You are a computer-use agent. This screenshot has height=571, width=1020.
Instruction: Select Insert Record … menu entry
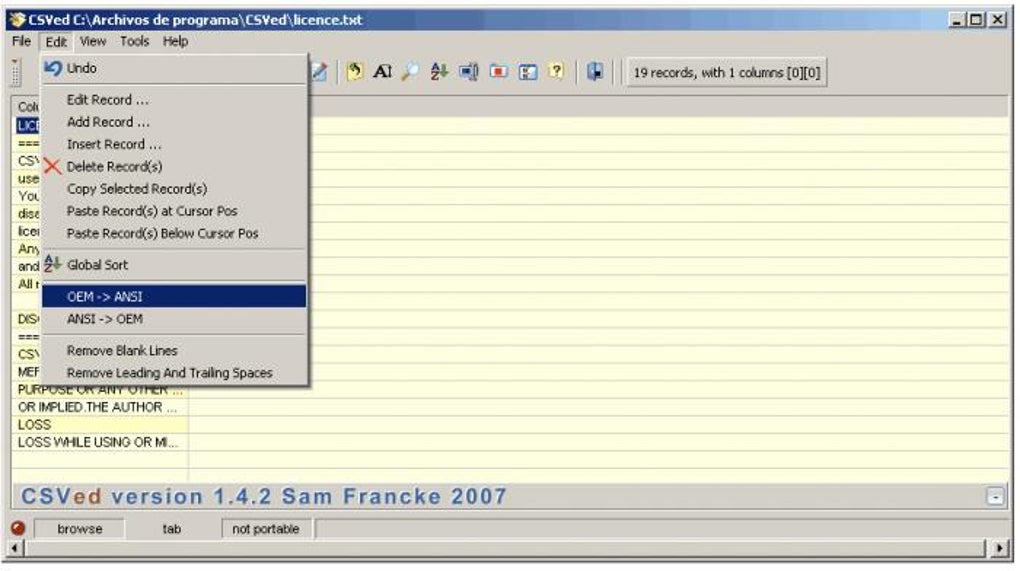click(174, 144)
